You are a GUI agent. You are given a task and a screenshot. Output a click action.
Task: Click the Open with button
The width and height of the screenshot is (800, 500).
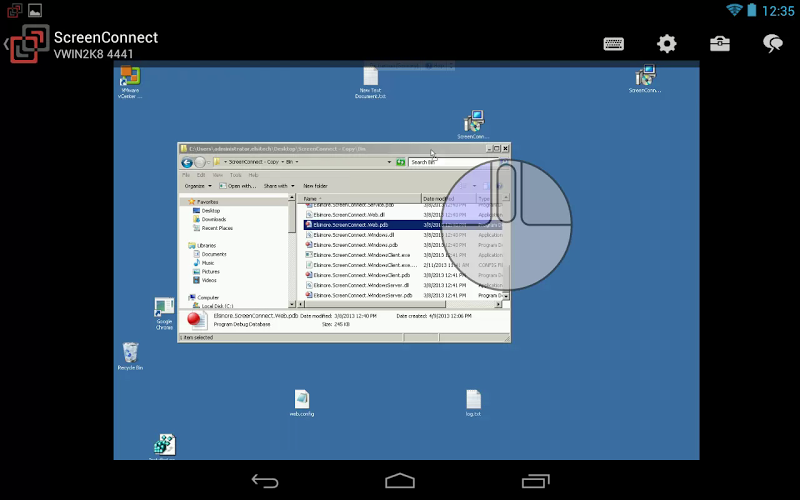[x=238, y=186]
